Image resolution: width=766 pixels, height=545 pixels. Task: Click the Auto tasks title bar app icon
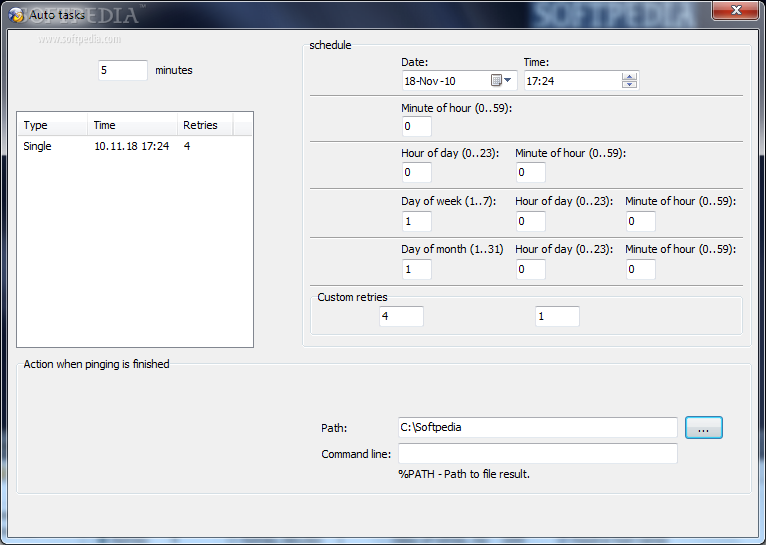[16, 15]
